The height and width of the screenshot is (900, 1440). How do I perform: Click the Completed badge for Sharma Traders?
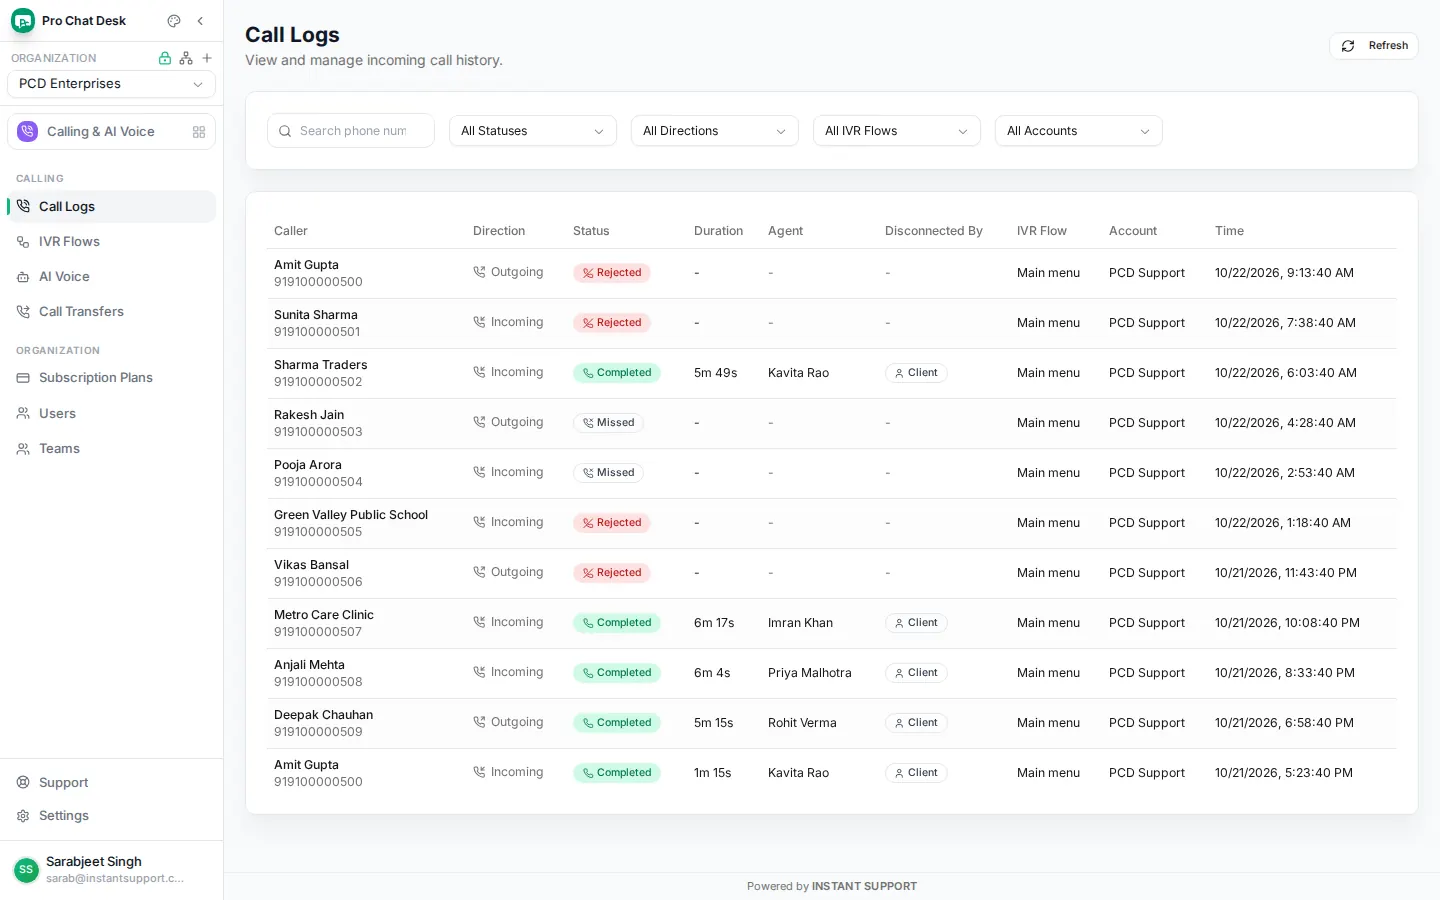click(x=617, y=373)
